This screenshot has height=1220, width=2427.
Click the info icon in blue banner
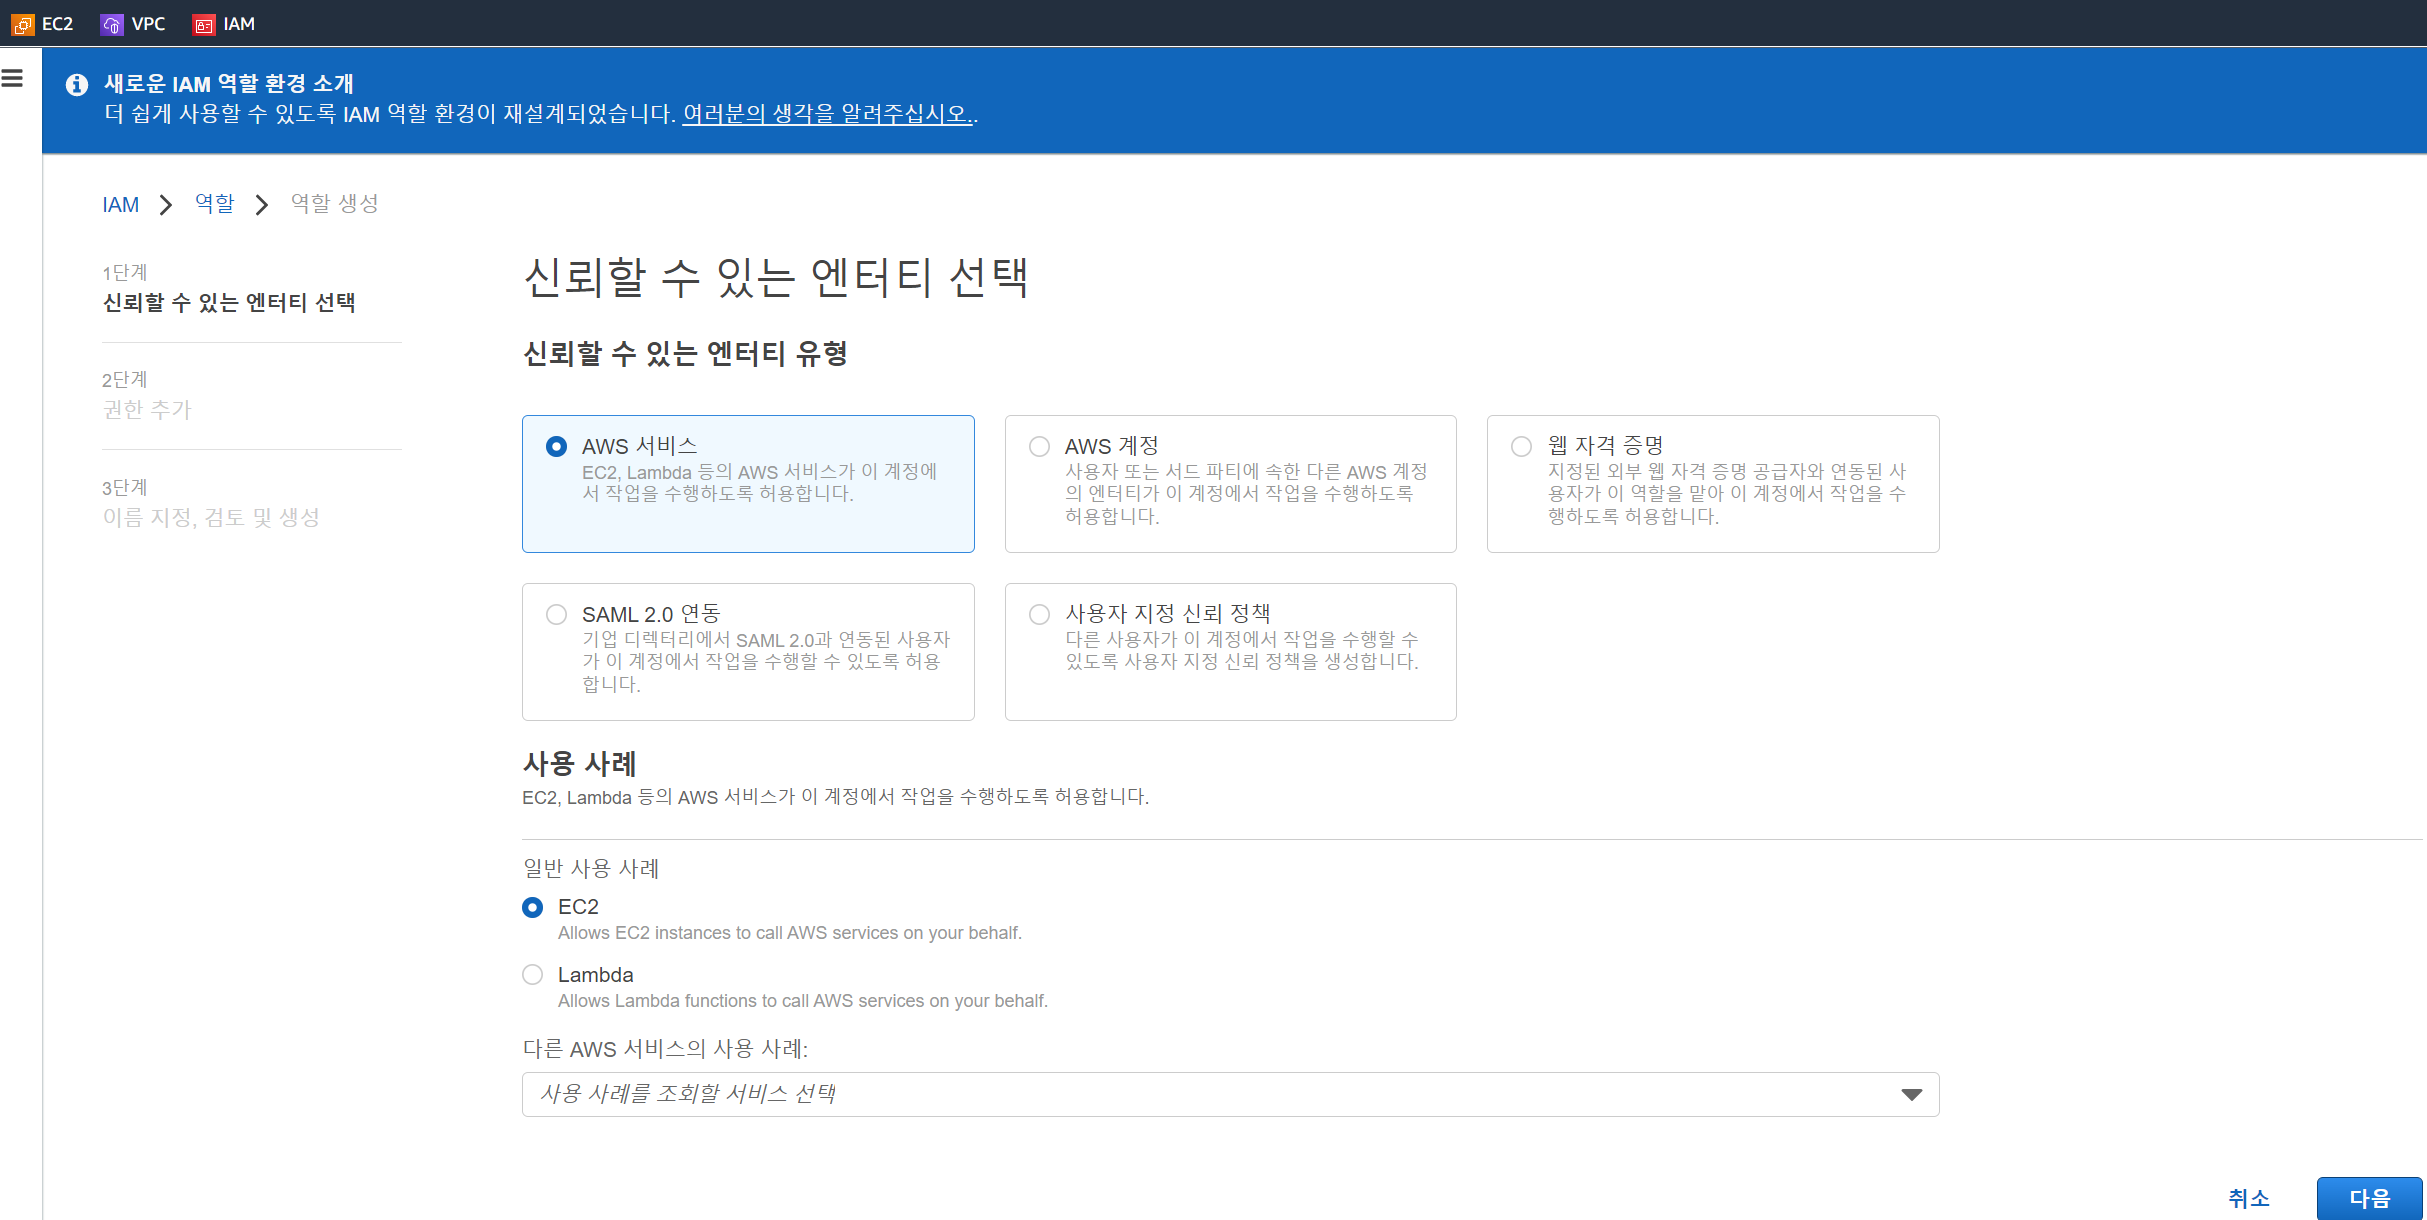(77, 85)
